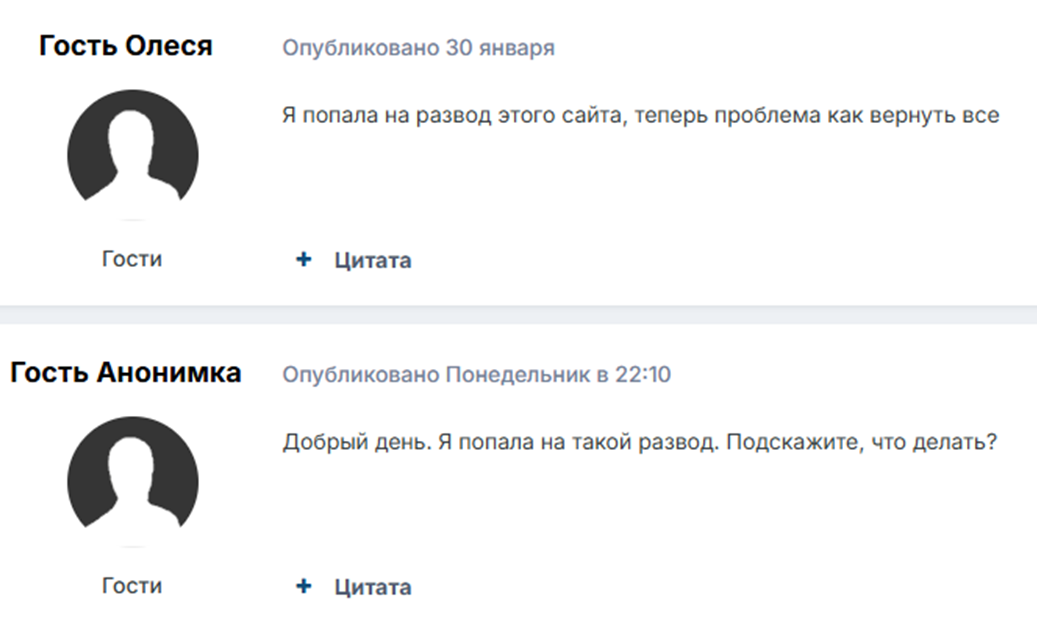Select the Гость Анонимка username heading
Image resolution: width=1037 pixels, height=627 pixels.
pos(126,373)
